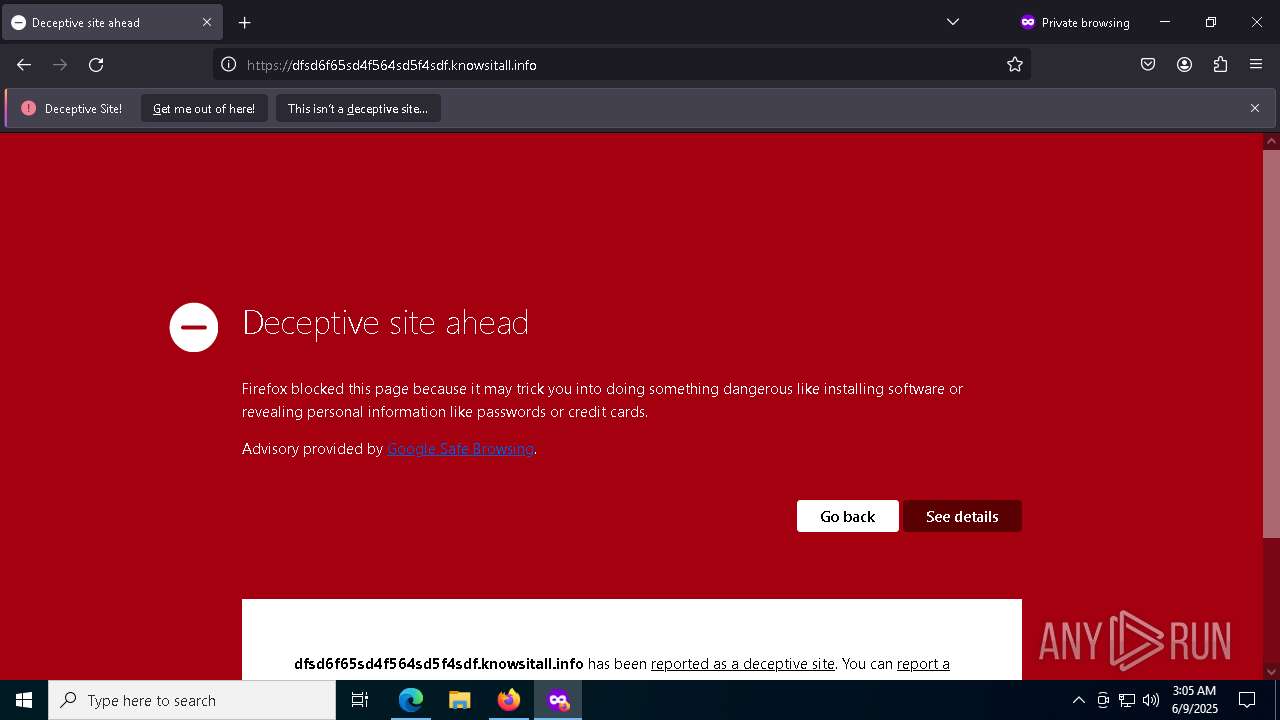Switch to Firefox private window in taskbar

click(558, 700)
